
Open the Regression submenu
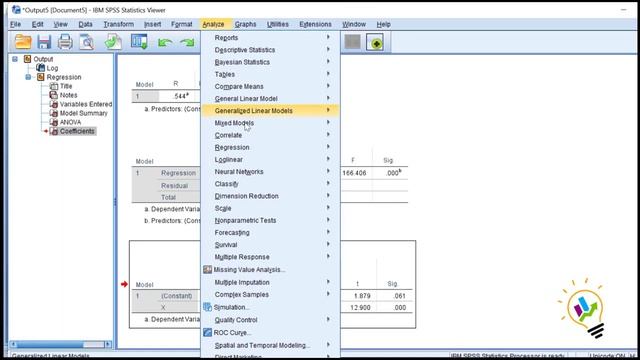click(x=270, y=147)
